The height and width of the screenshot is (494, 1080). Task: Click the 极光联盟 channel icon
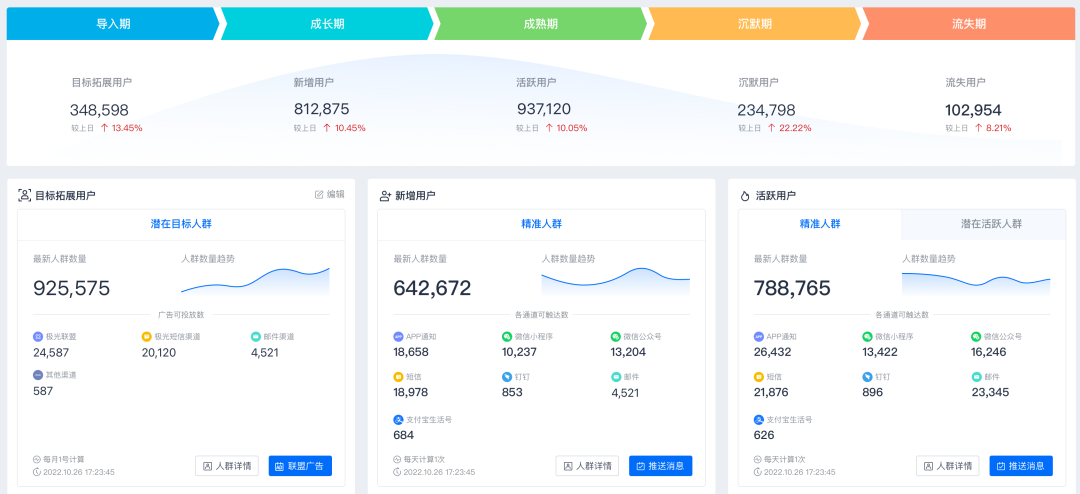pos(38,337)
